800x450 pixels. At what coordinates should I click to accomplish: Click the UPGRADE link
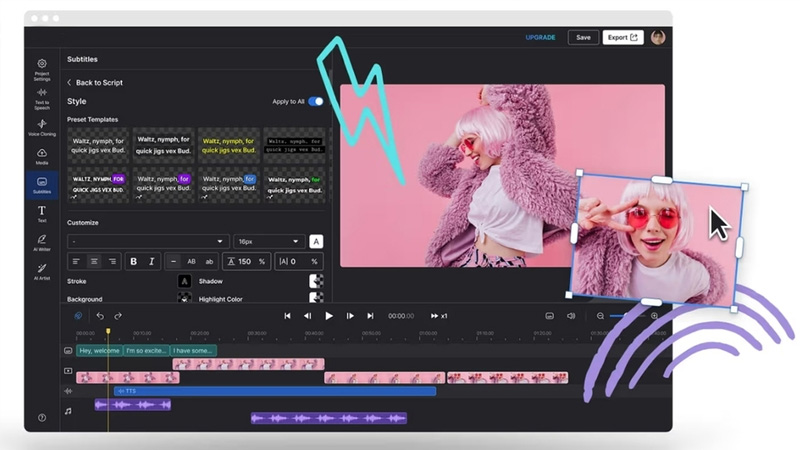[540, 37]
